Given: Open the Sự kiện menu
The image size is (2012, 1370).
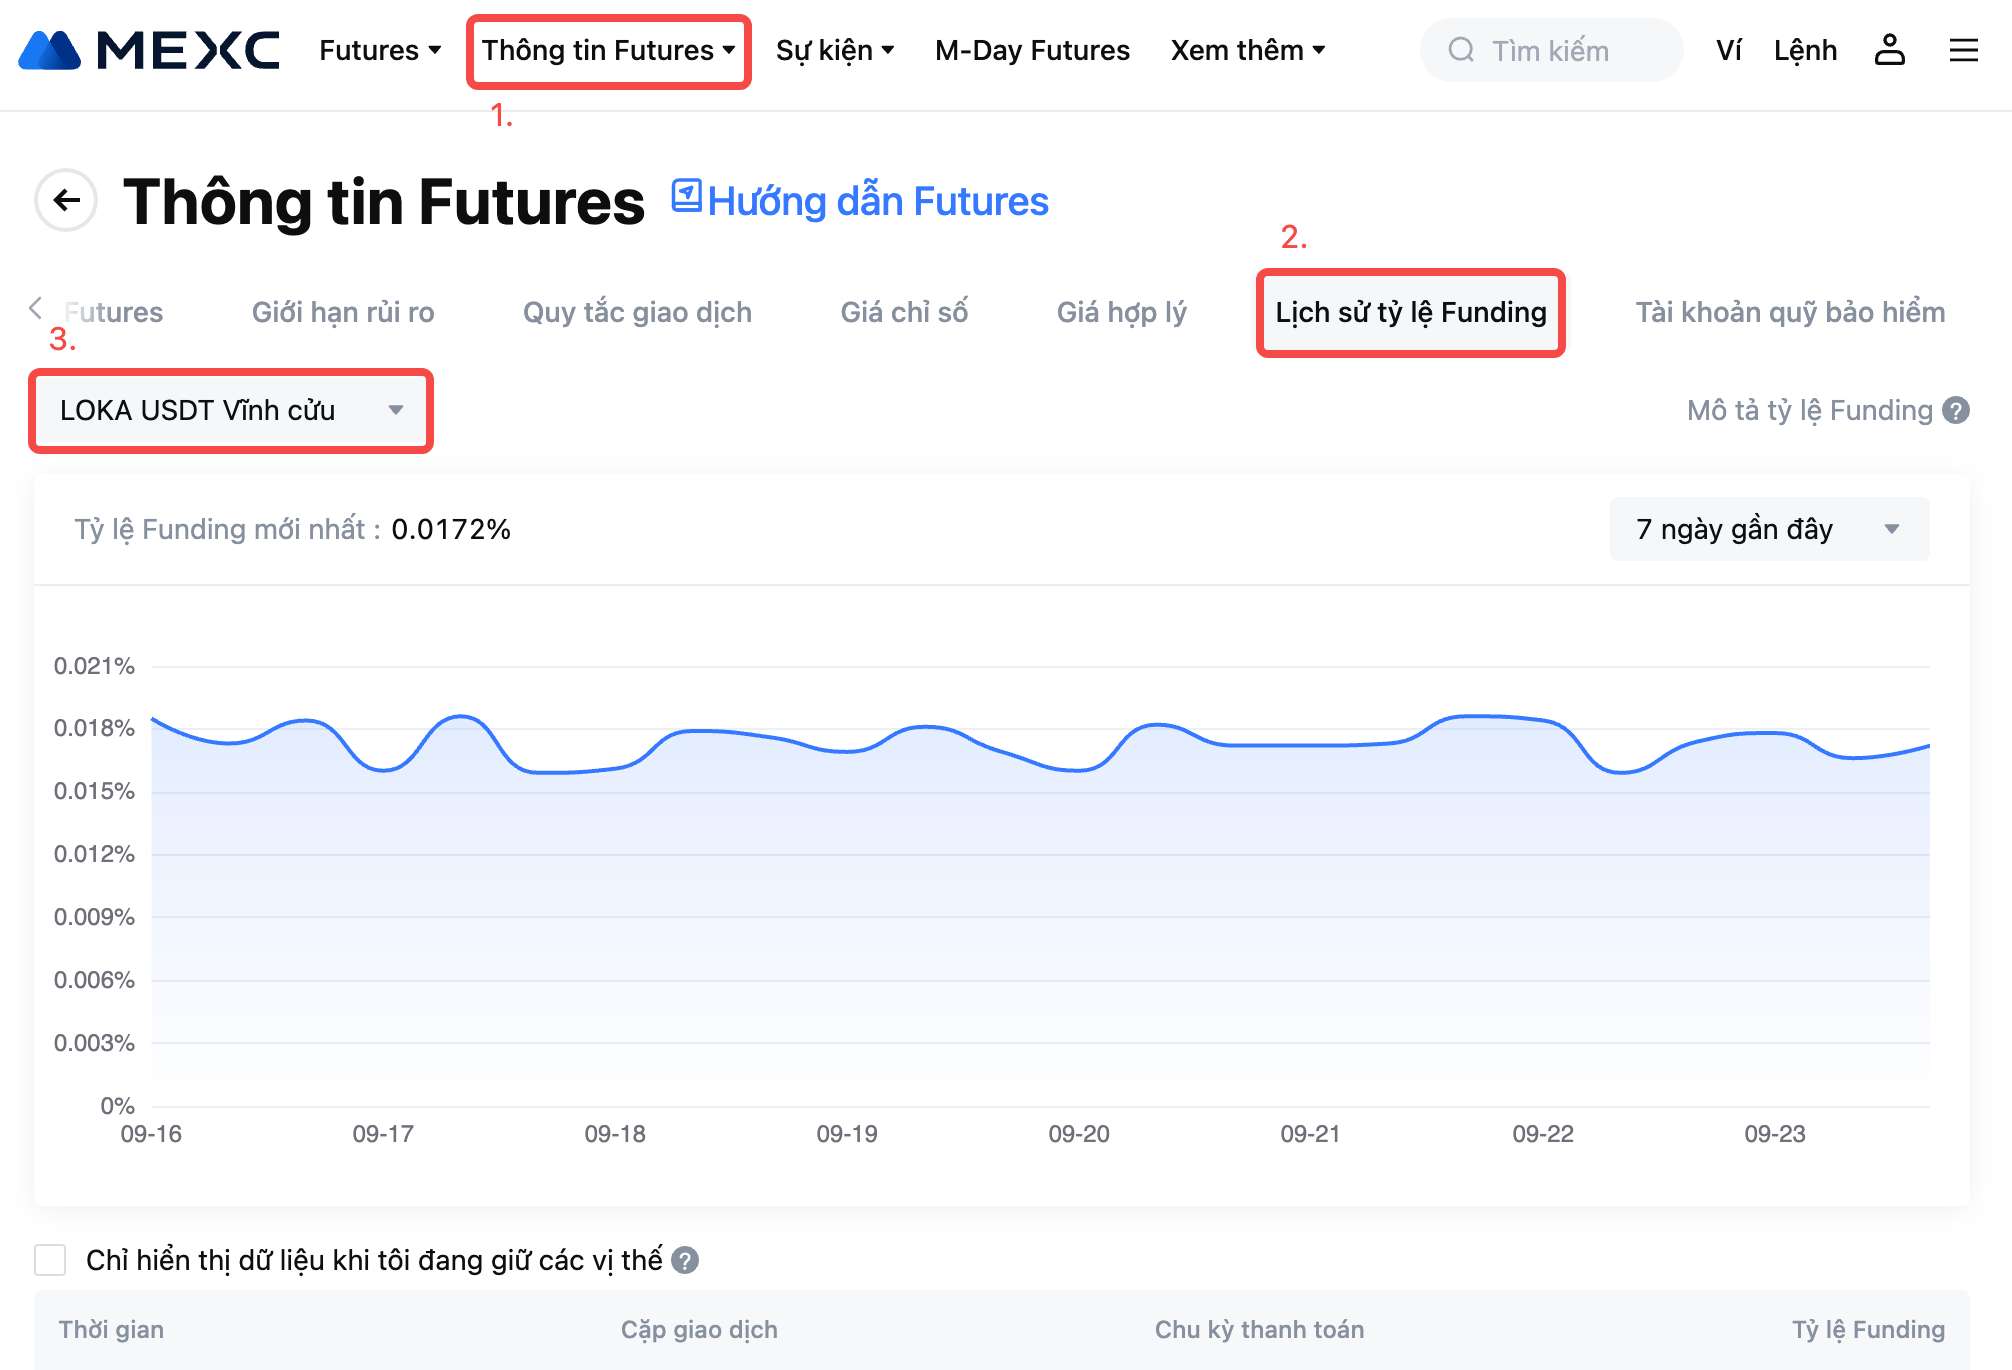Looking at the screenshot, I should [834, 50].
